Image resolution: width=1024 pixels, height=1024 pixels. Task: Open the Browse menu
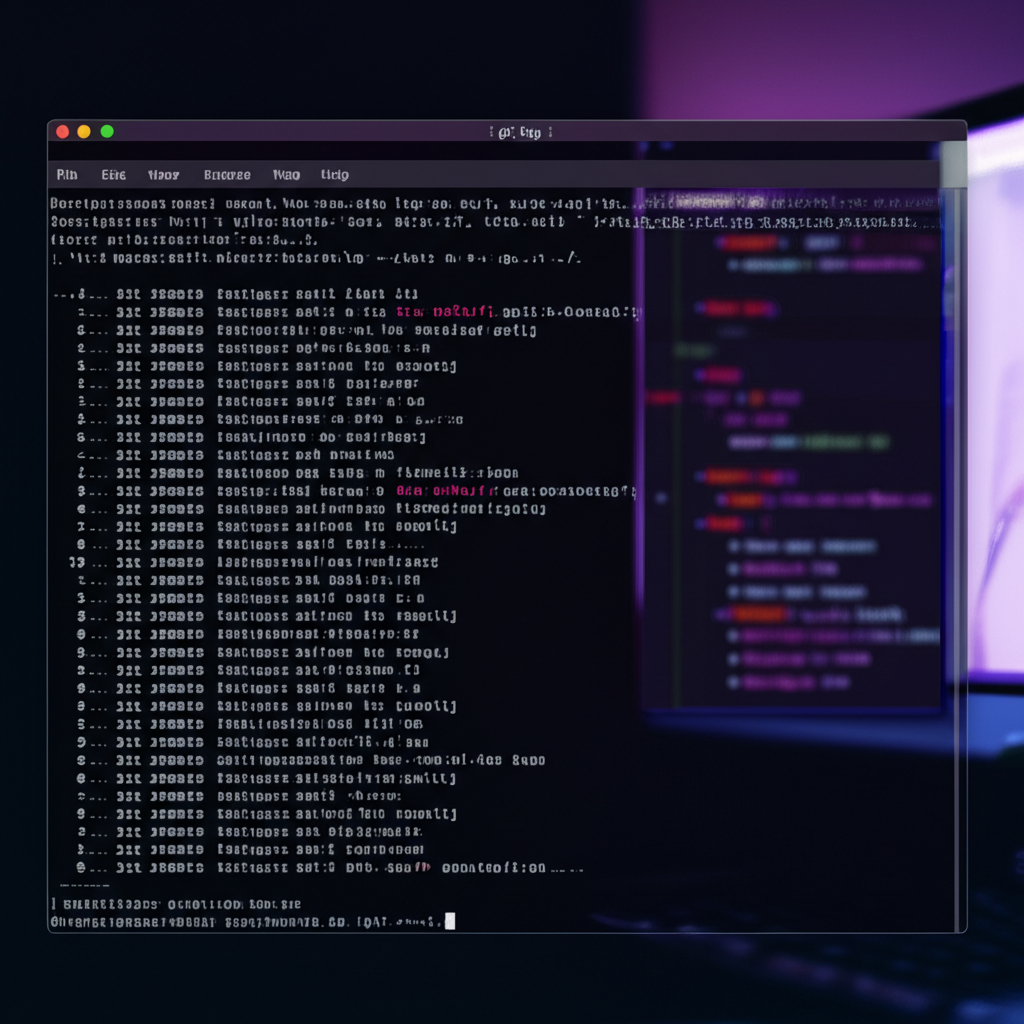click(226, 175)
